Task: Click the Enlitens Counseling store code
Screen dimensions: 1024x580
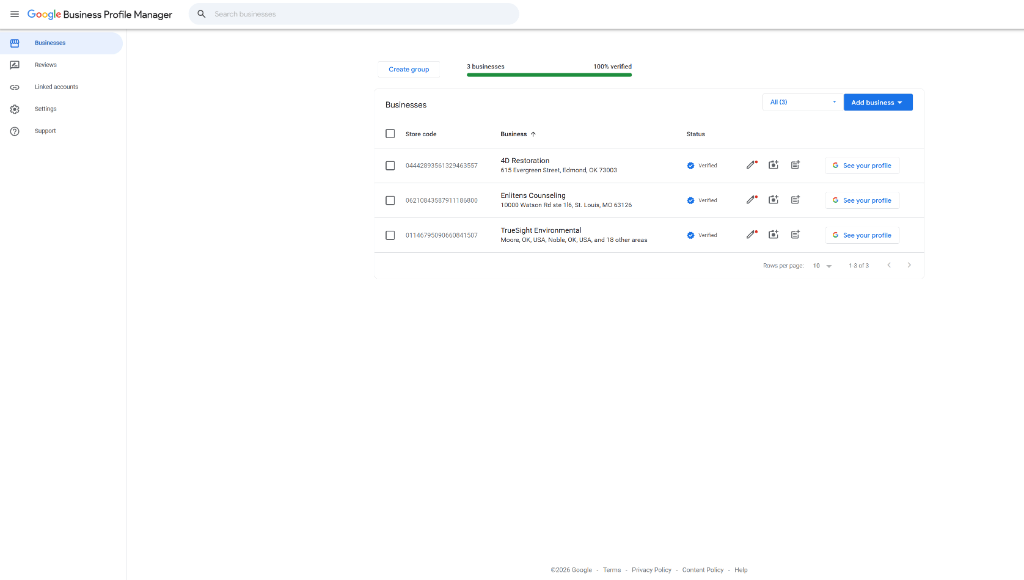Action: pos(441,201)
